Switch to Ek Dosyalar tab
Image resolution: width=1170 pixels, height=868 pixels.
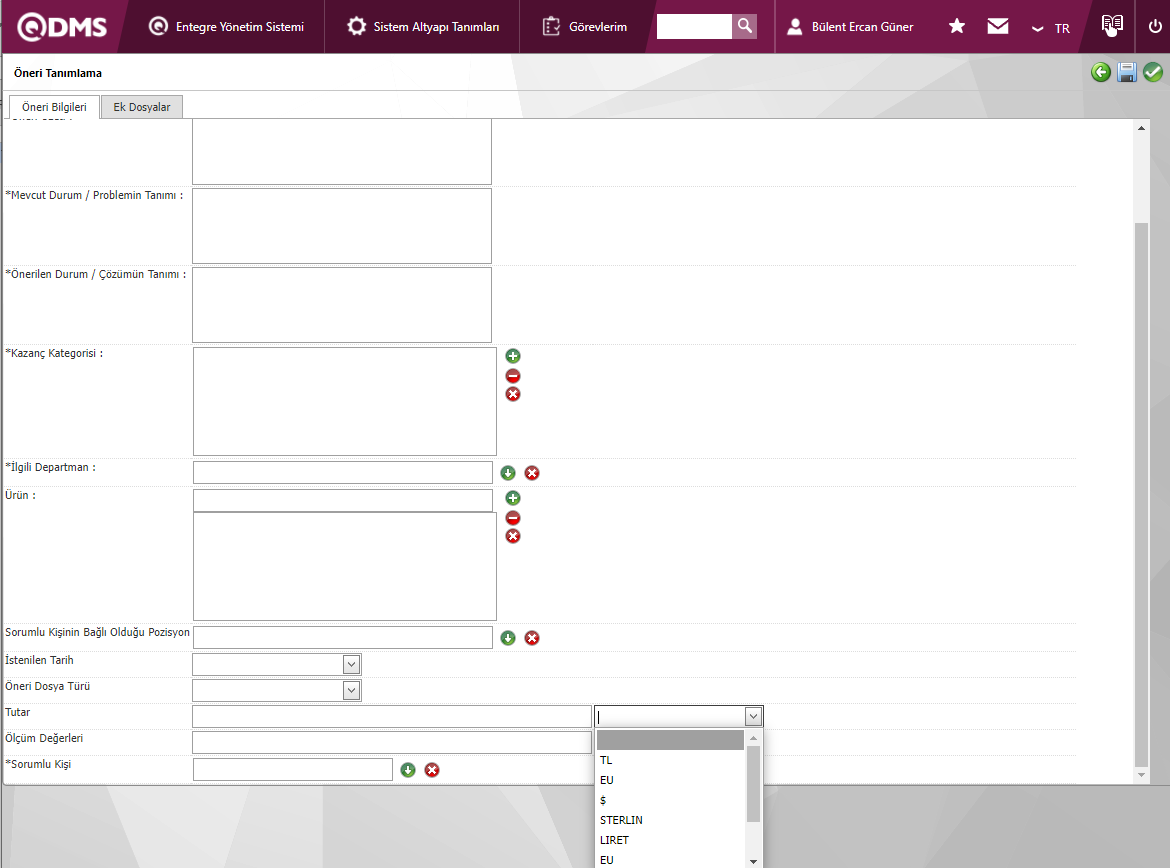(x=142, y=107)
